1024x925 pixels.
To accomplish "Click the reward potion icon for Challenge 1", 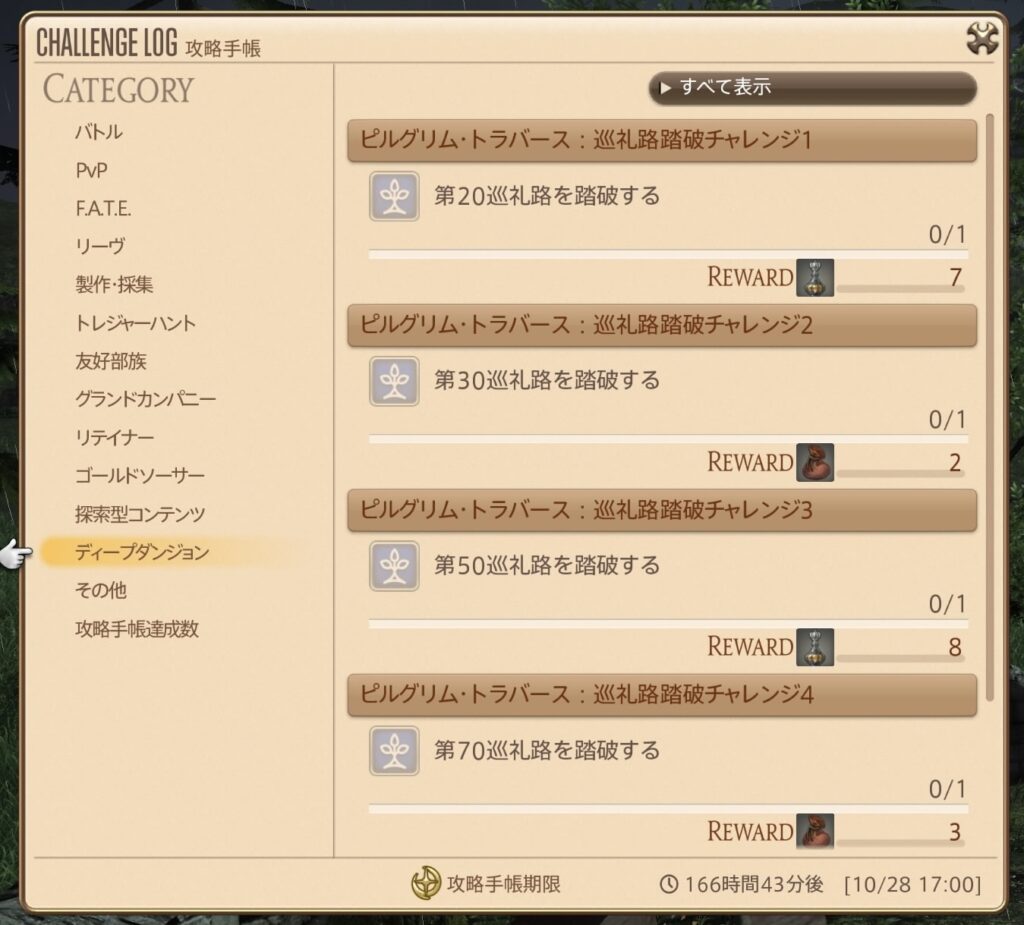I will (x=814, y=278).
